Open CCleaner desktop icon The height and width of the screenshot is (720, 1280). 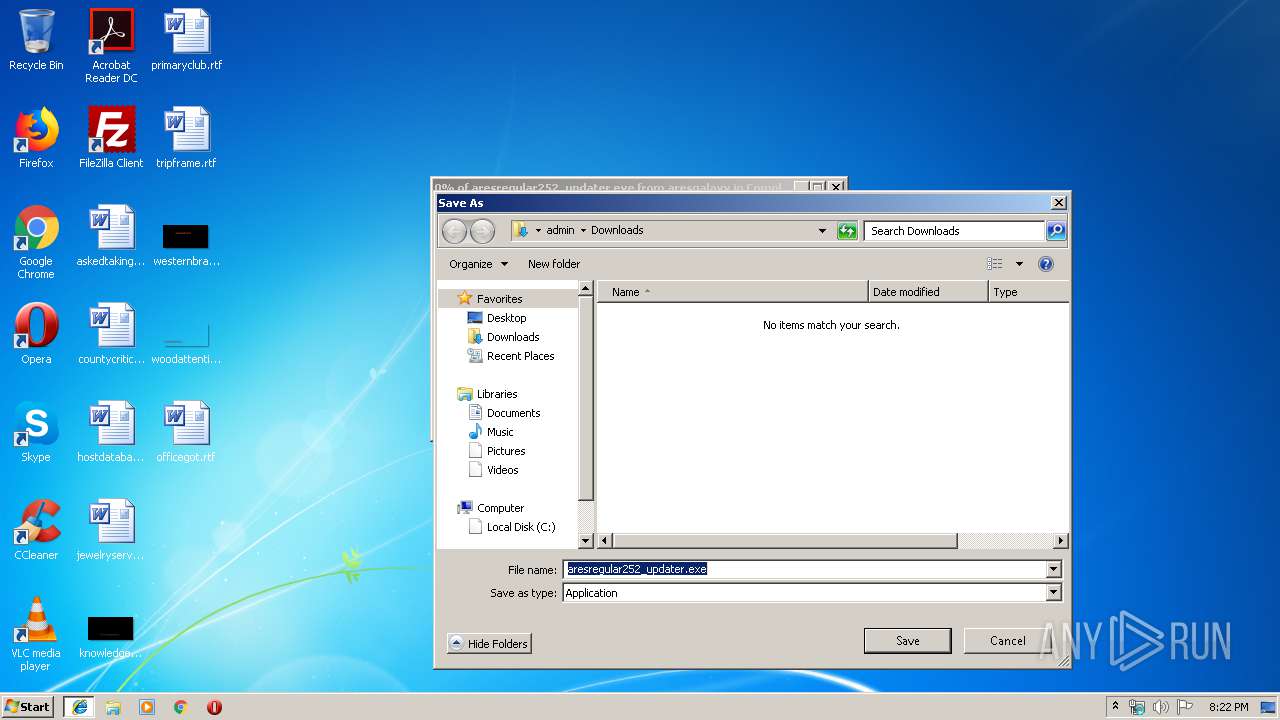point(36,530)
